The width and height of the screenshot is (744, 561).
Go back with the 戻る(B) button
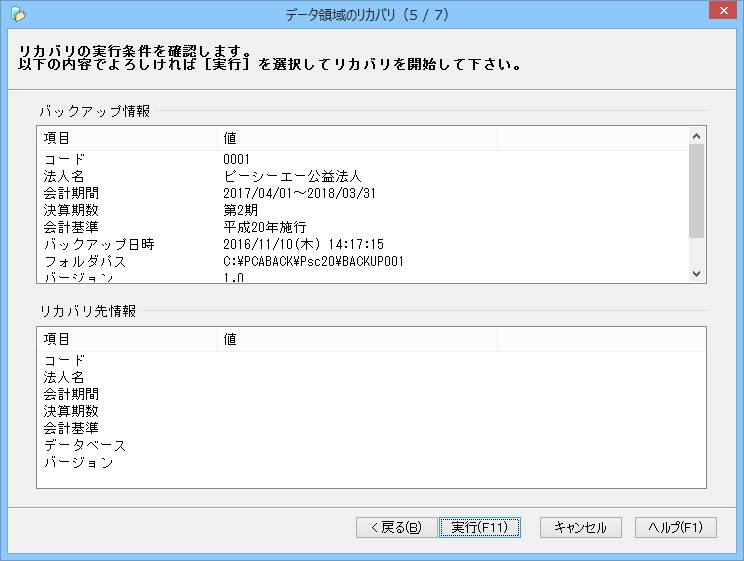(x=396, y=527)
